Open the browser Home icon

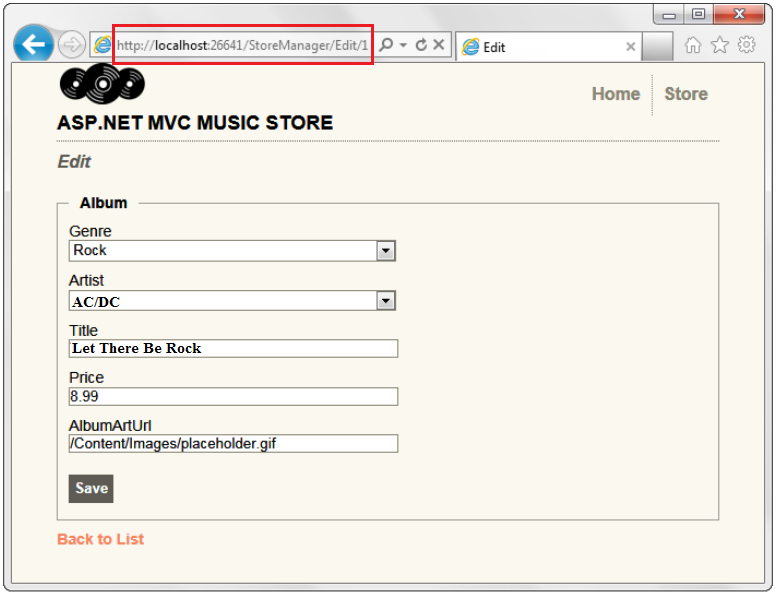pos(693,46)
